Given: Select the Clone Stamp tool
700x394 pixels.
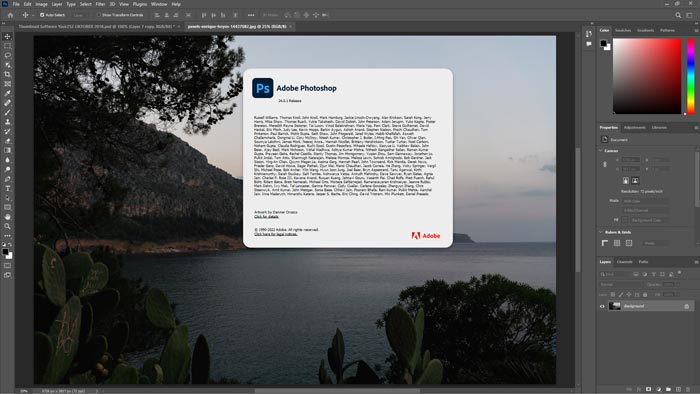Looking at the screenshot, I should (x=8, y=122).
